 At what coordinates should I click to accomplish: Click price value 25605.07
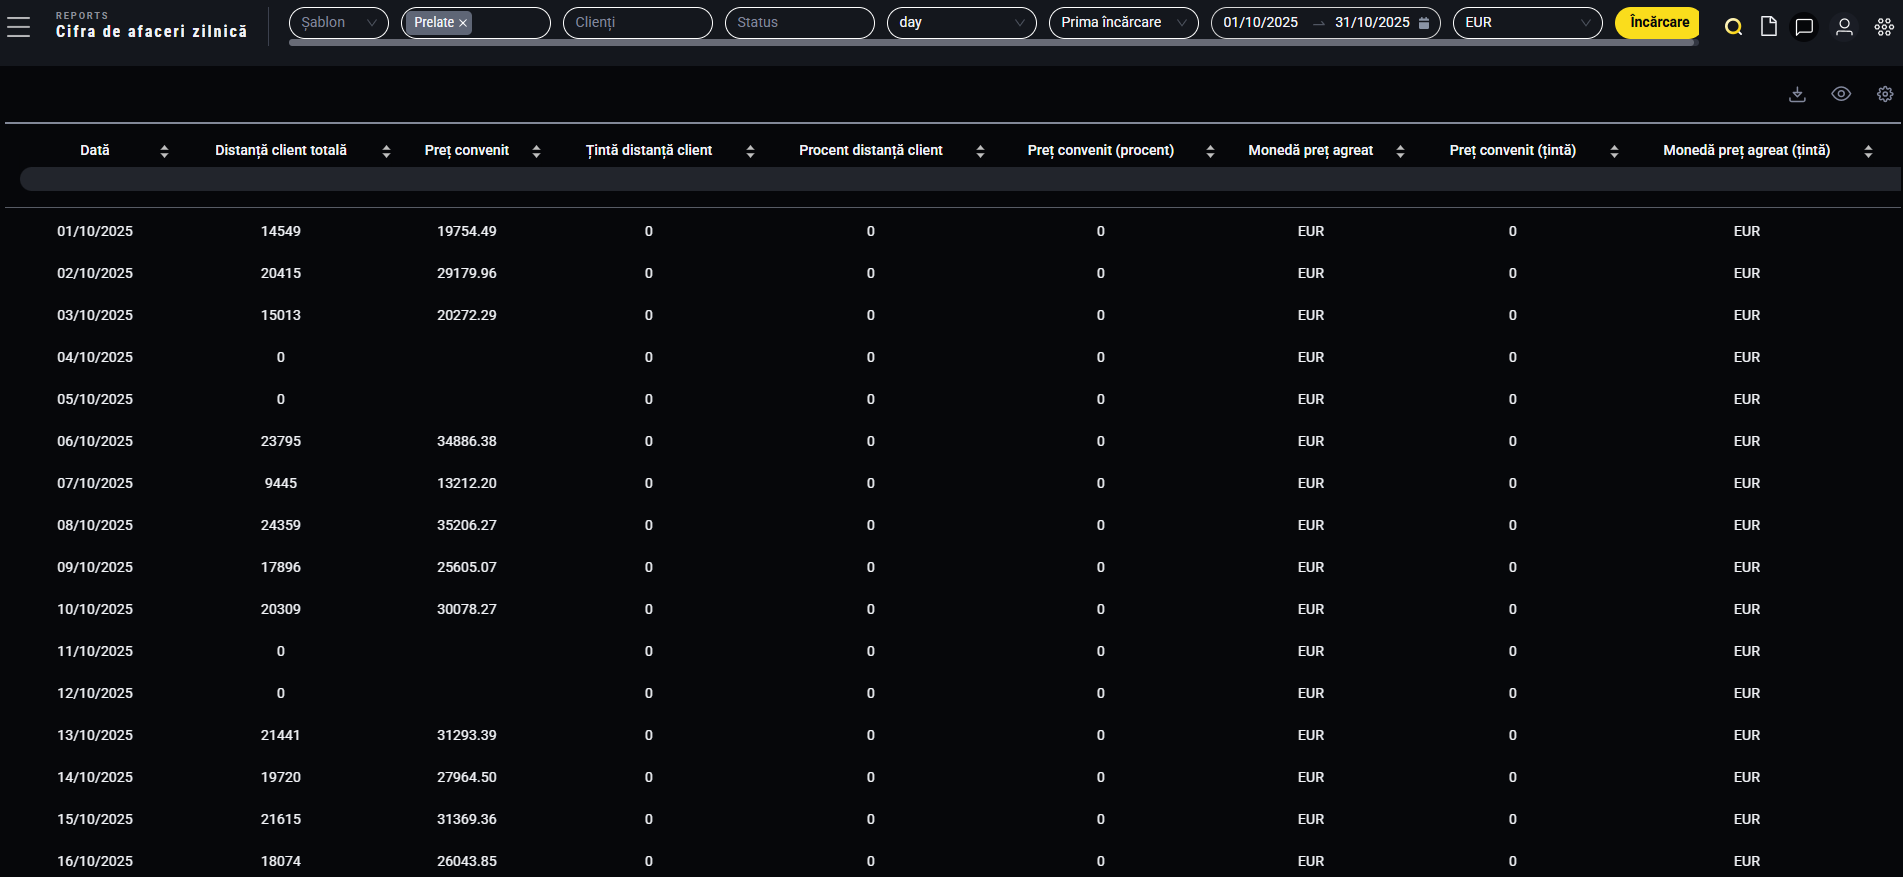(x=467, y=567)
